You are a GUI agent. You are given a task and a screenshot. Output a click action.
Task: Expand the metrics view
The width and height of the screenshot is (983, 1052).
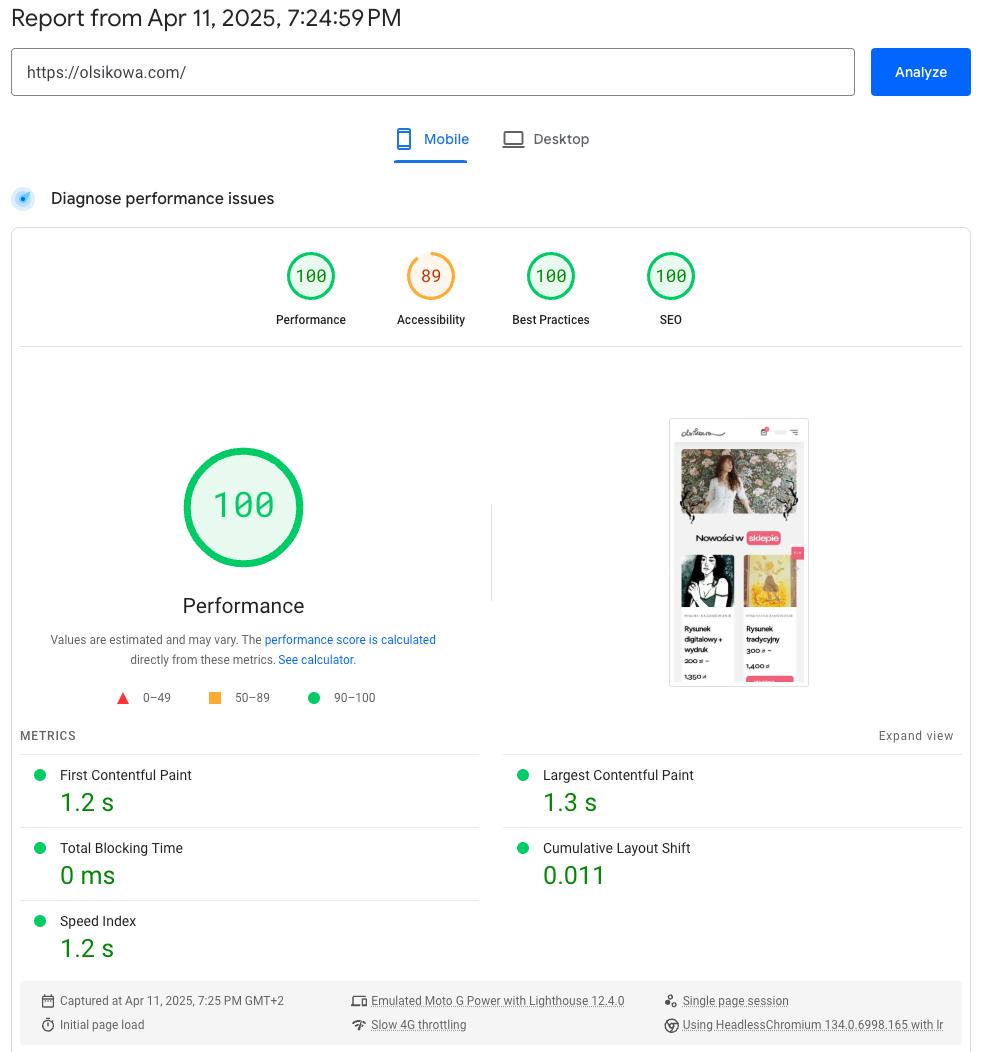point(915,736)
